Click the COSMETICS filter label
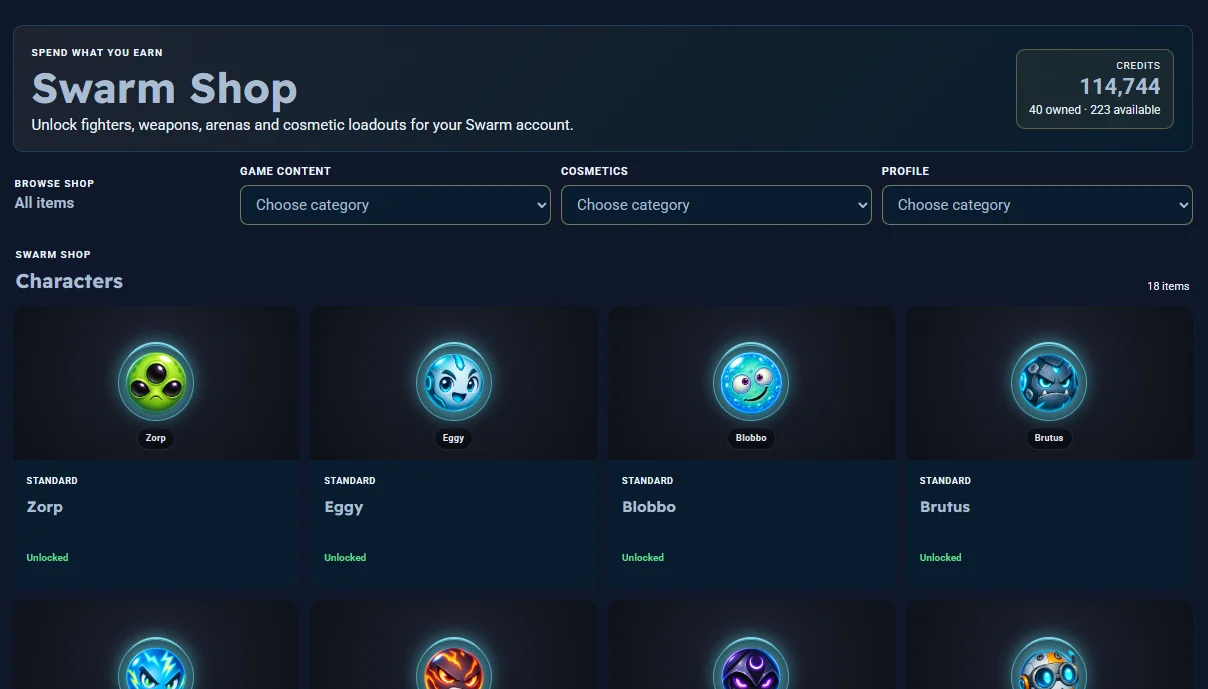The height and width of the screenshot is (689, 1208). tap(594, 171)
